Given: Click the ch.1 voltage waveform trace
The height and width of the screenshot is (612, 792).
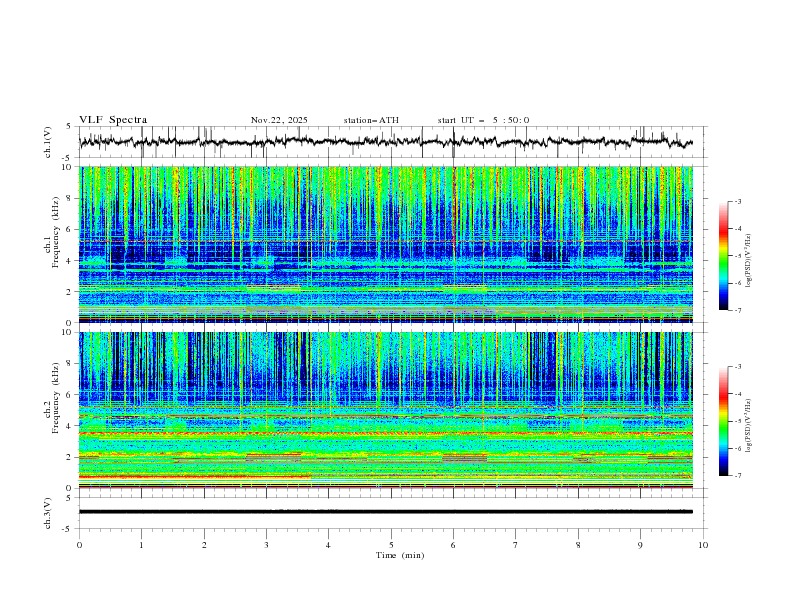Looking at the screenshot, I should click(x=386, y=142).
